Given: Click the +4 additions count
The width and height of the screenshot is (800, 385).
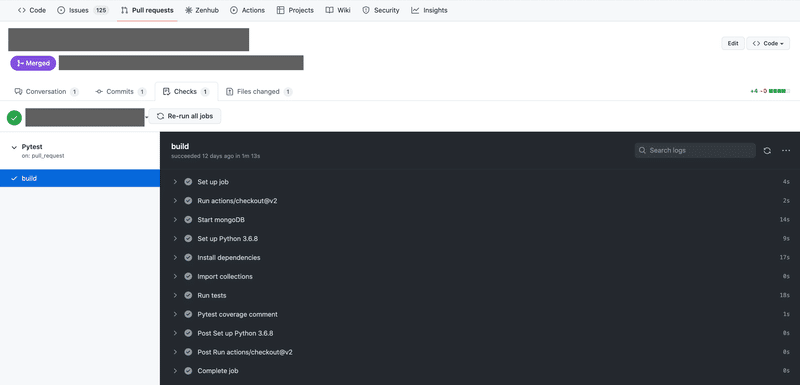Looking at the screenshot, I should (x=754, y=91).
